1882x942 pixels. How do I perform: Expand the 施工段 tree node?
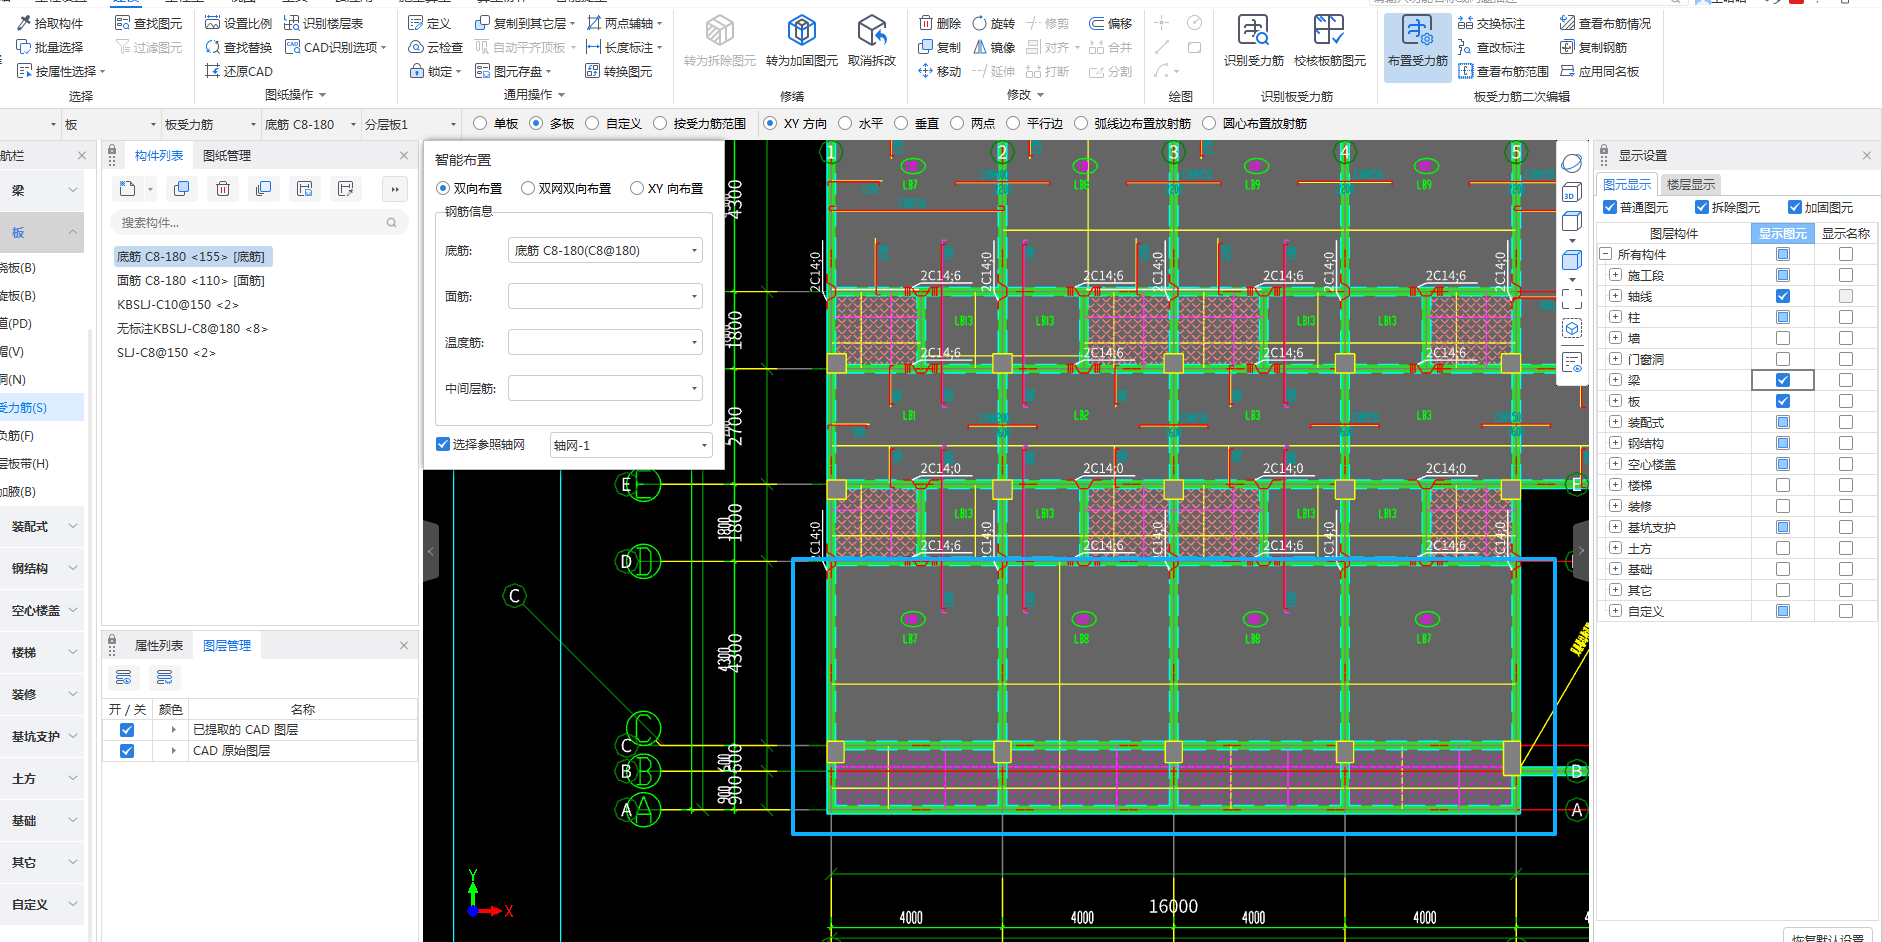(1615, 275)
